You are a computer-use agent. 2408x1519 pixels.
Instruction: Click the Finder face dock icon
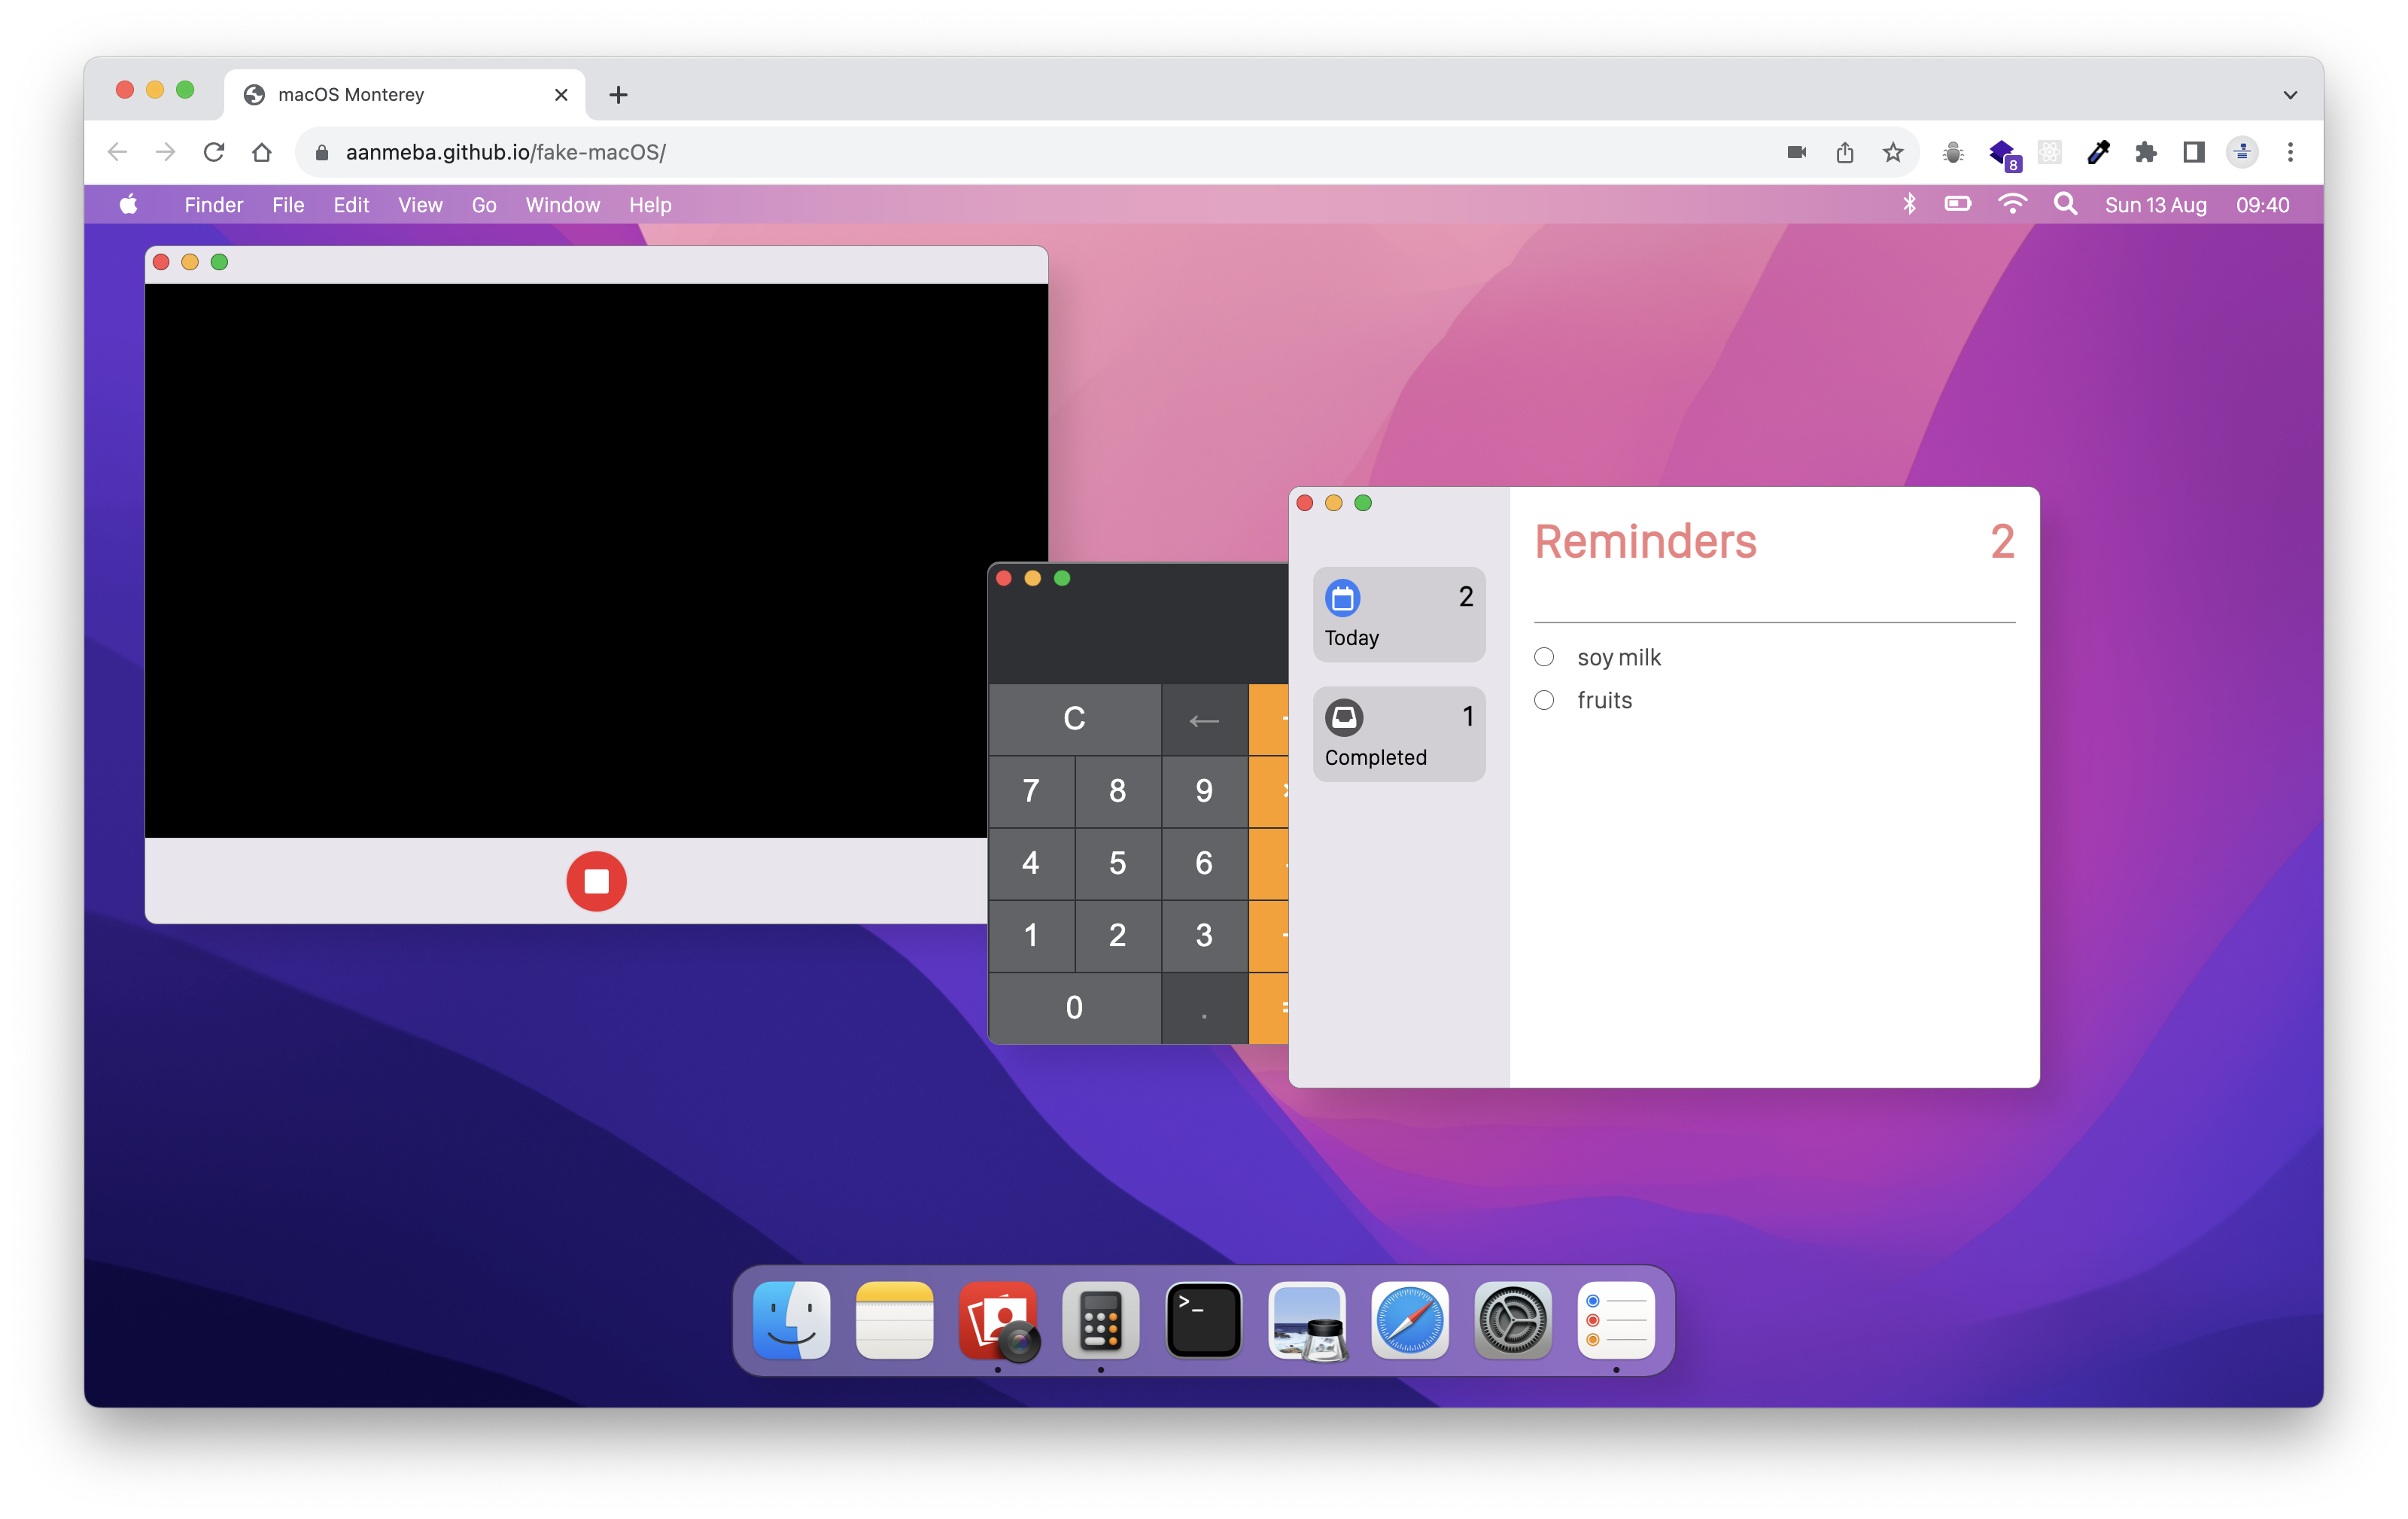click(x=791, y=1320)
